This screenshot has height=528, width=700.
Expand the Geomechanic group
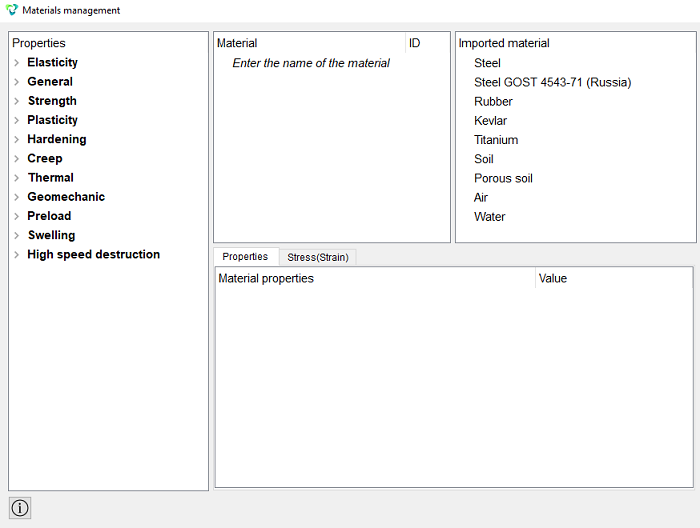pos(17,197)
